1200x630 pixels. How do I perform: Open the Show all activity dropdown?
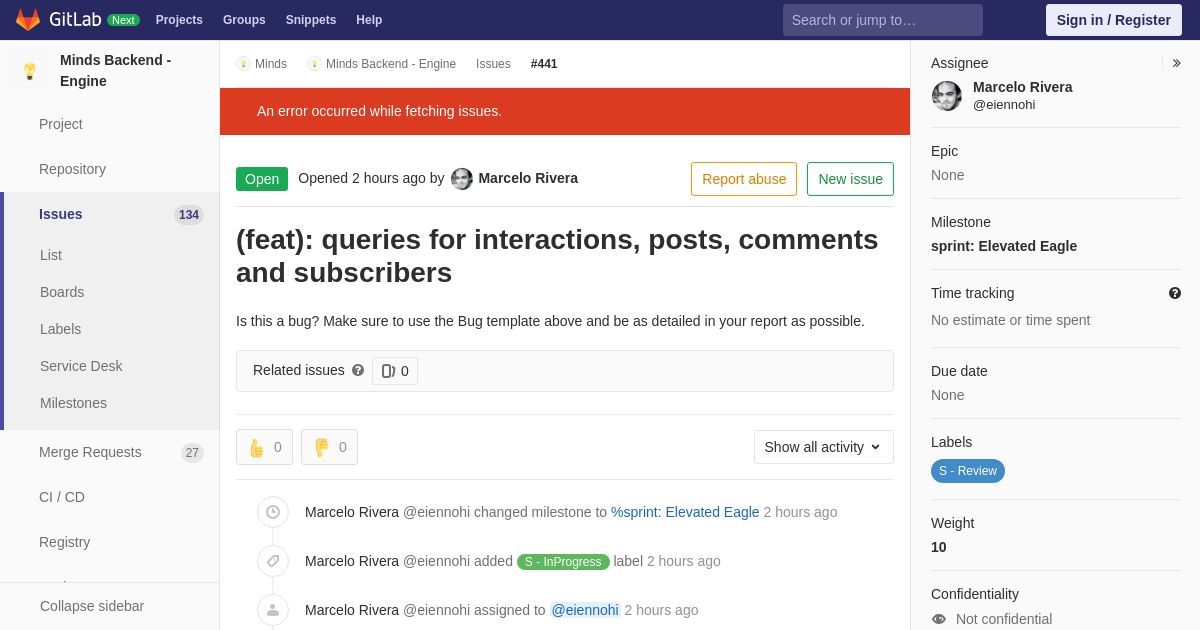click(x=824, y=447)
